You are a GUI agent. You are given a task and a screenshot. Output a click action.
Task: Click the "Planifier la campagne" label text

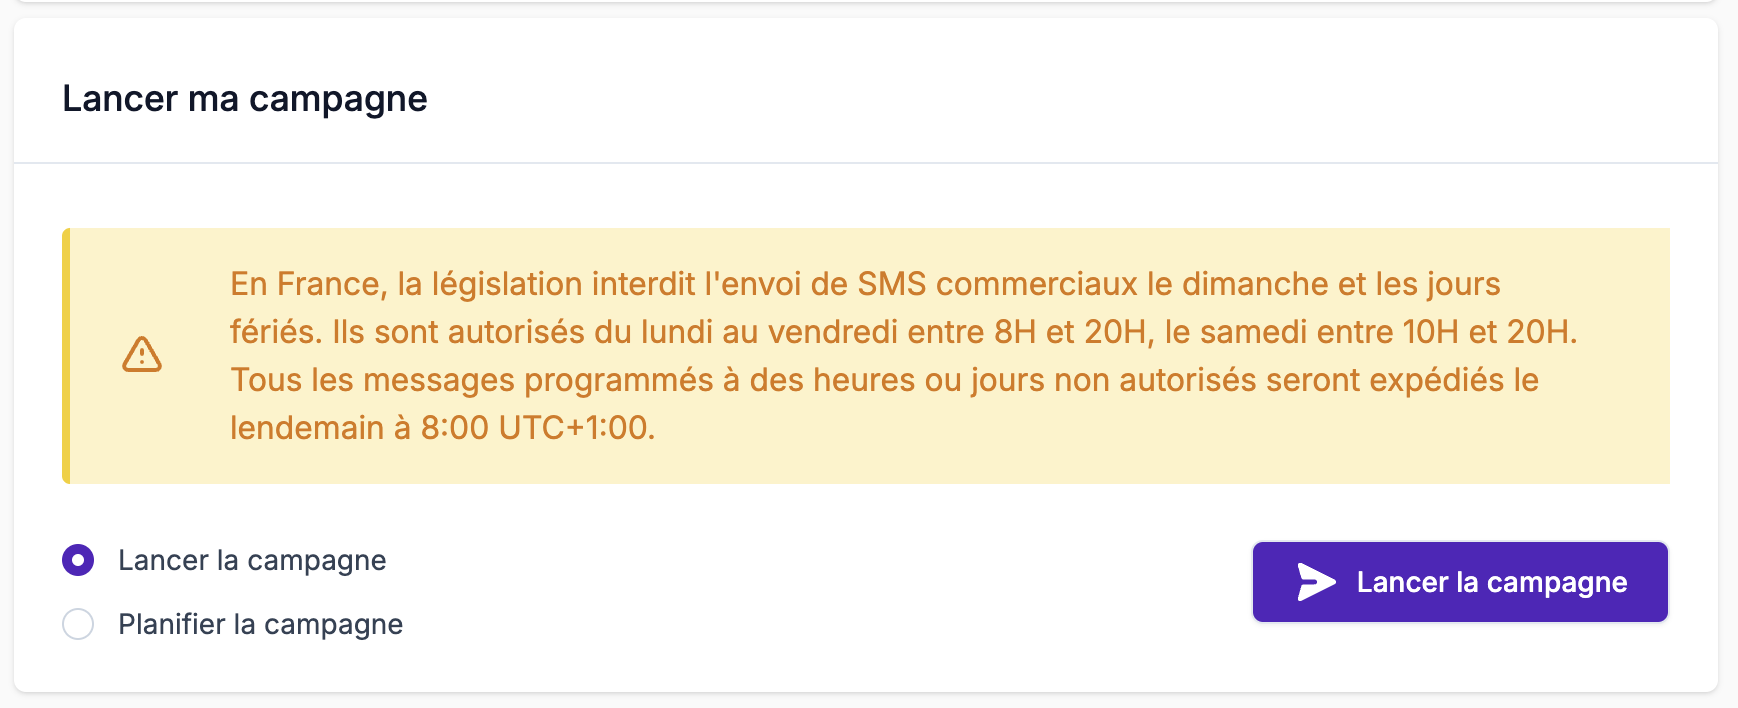point(260,624)
